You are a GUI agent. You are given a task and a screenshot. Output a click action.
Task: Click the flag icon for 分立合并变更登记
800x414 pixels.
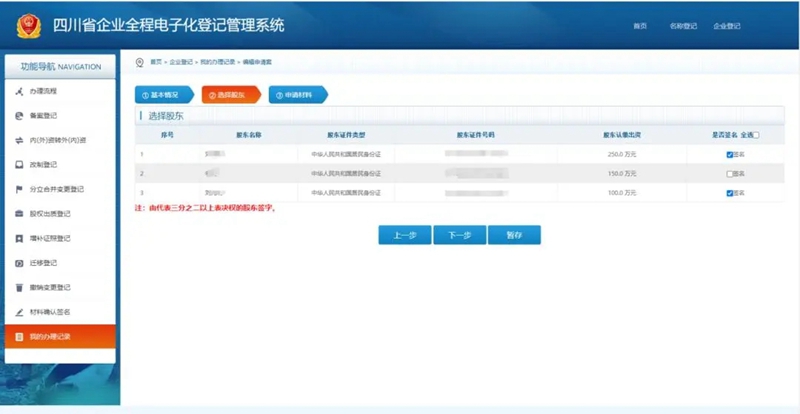pos(19,189)
